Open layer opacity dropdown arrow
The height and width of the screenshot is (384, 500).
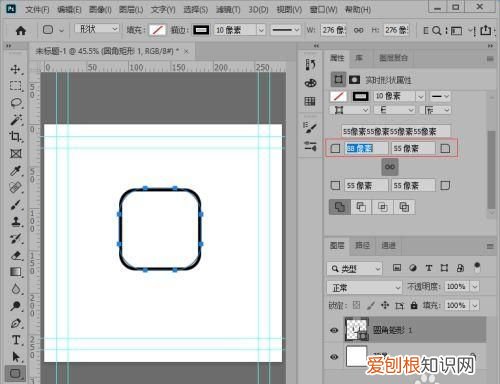pos(475,286)
